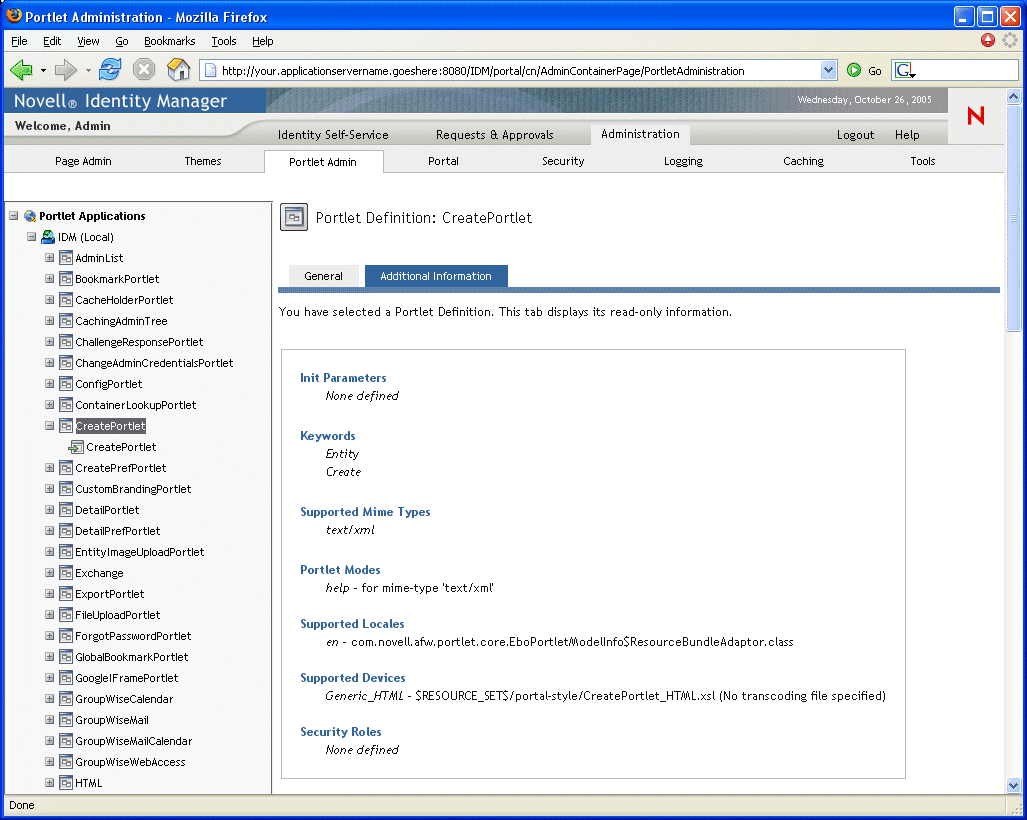Select the Administration top tab
Viewport: 1027px width, 820px height.
point(641,134)
